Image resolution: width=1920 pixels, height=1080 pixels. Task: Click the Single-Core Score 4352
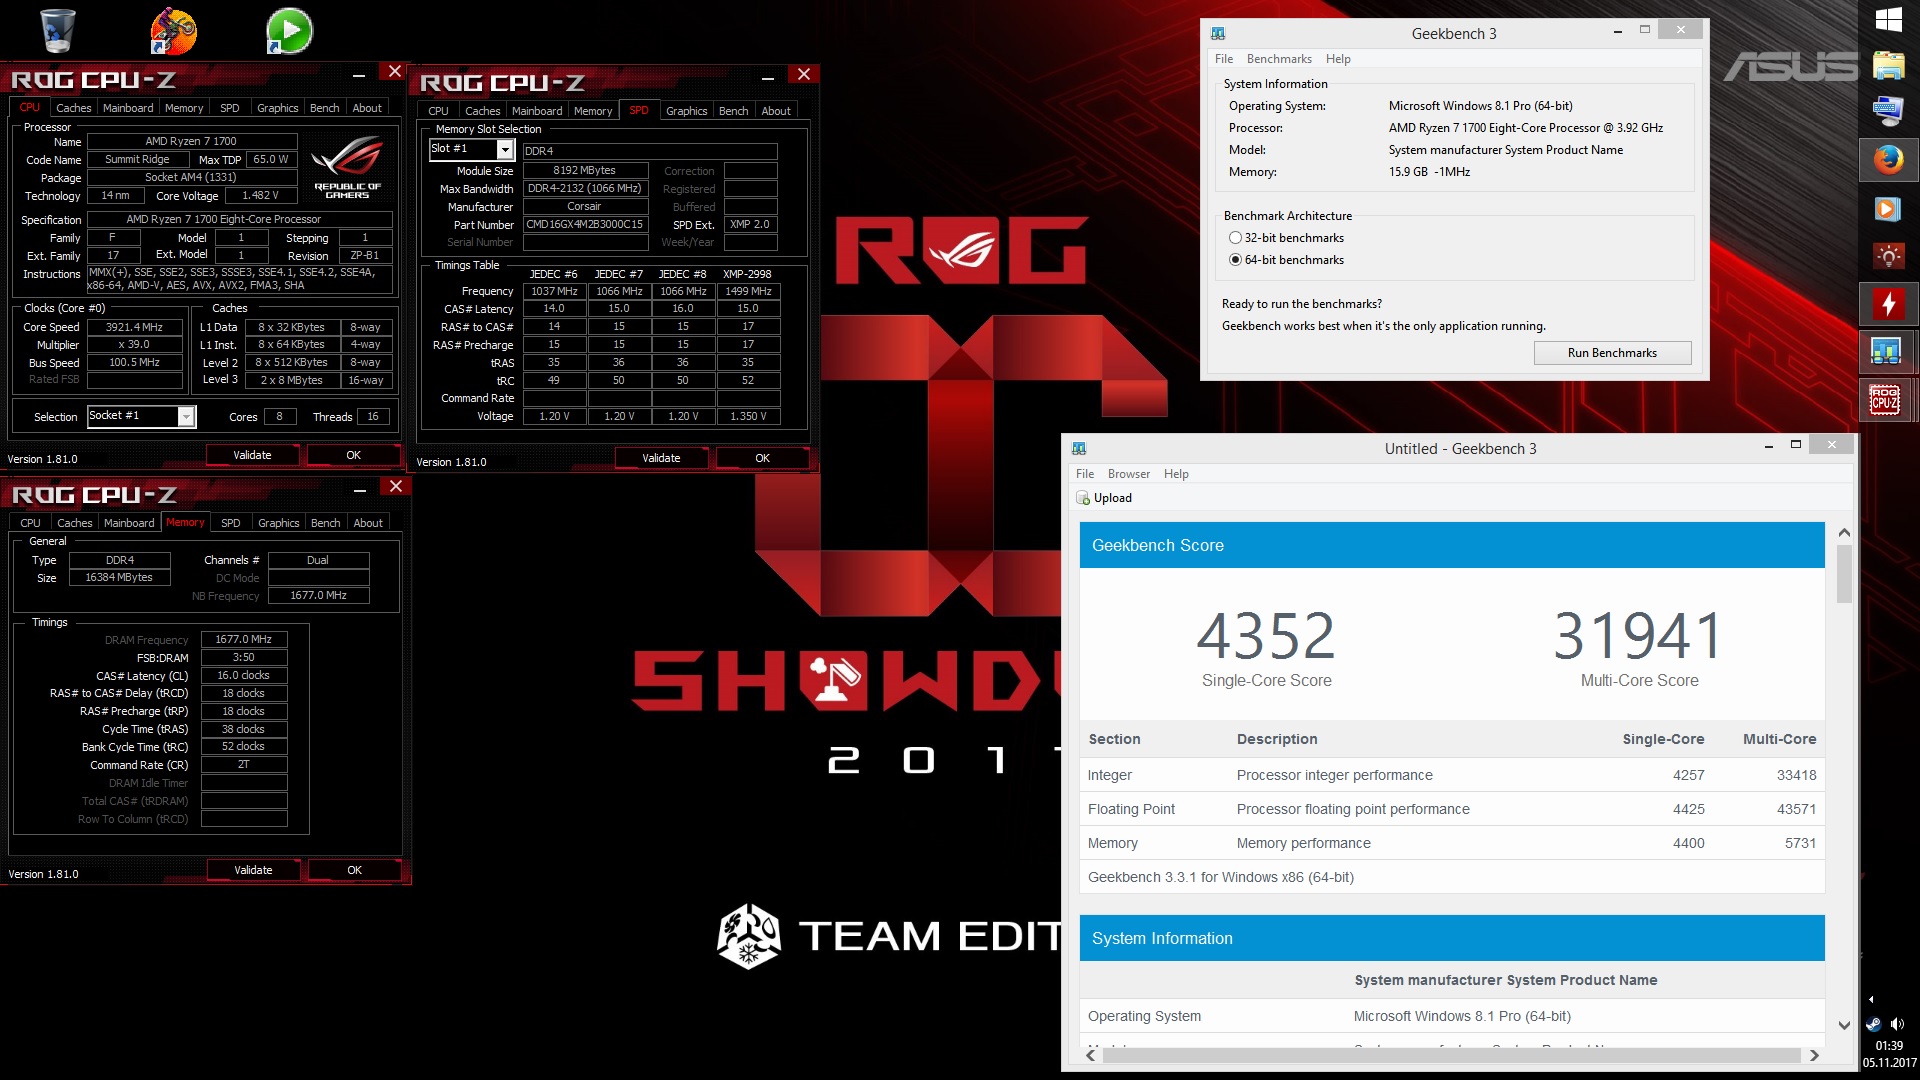(x=1266, y=636)
